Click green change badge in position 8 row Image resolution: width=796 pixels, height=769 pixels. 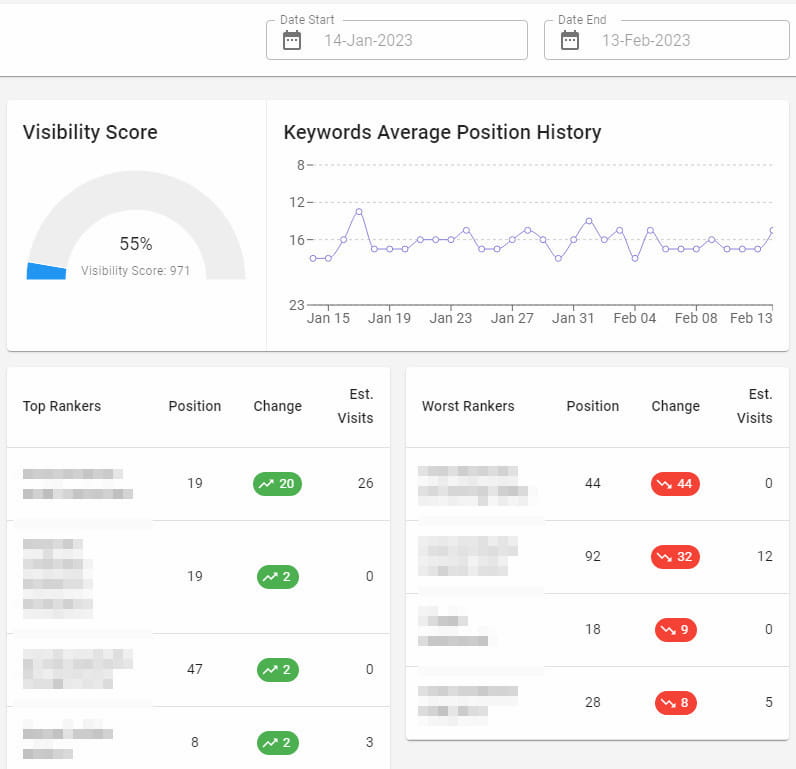[x=278, y=743]
